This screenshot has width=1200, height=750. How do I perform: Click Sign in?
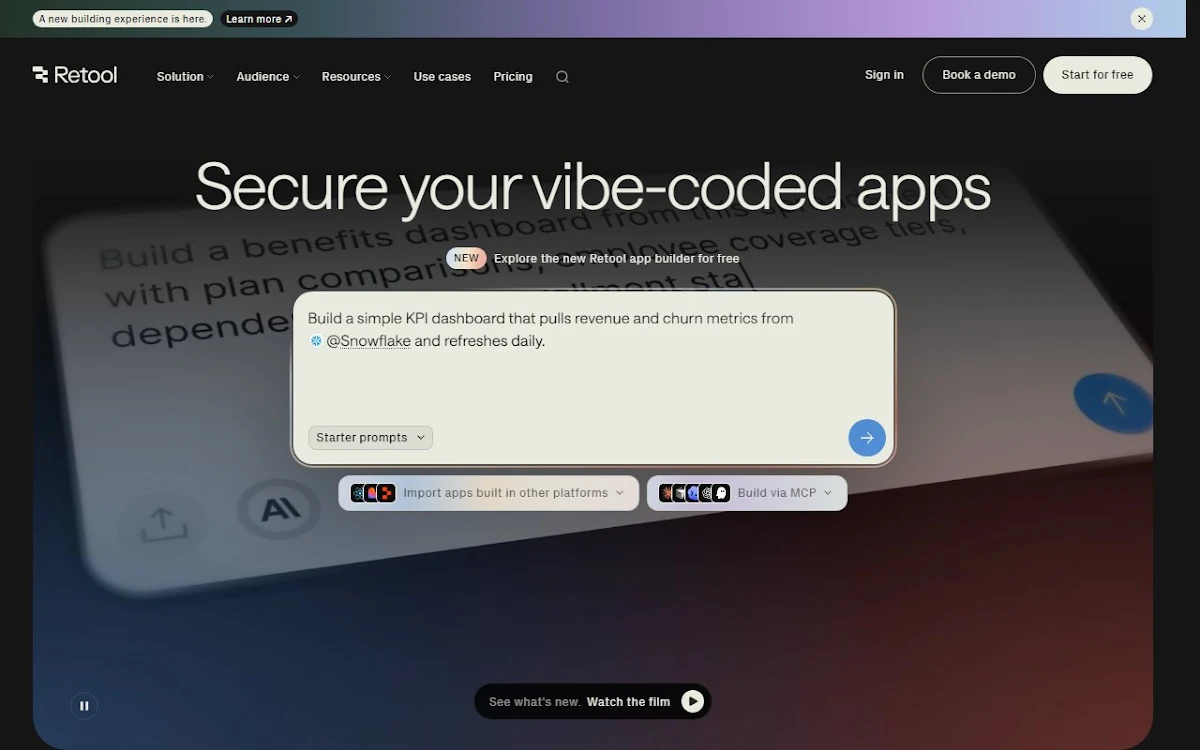tap(884, 75)
